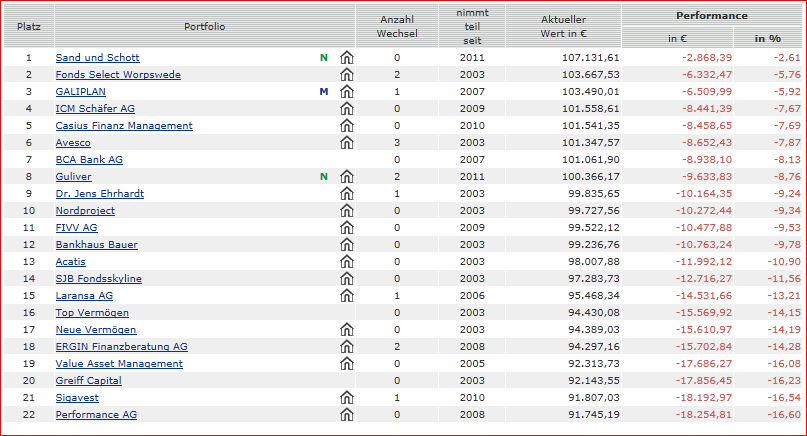
Task: Click the house icon for GALIPLAN
Action: coord(347,92)
